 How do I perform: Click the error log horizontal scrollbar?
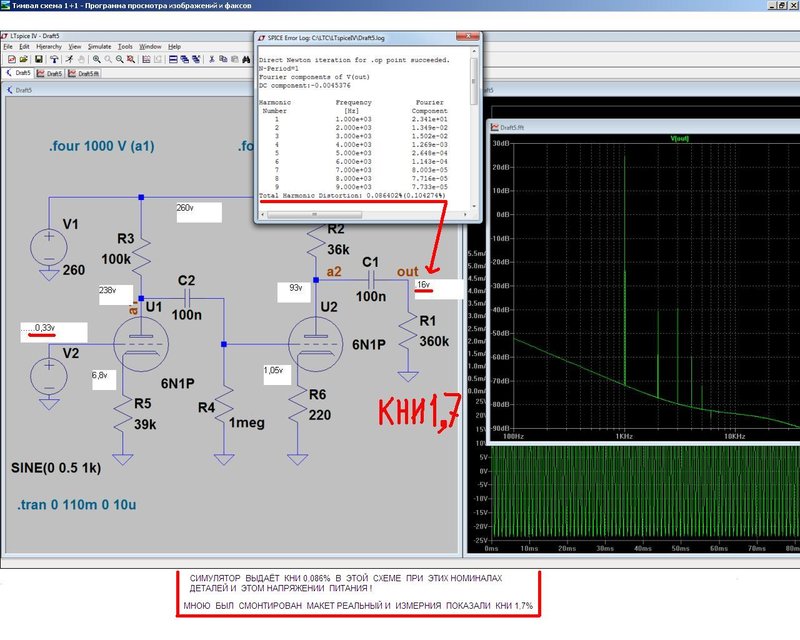click(x=364, y=214)
